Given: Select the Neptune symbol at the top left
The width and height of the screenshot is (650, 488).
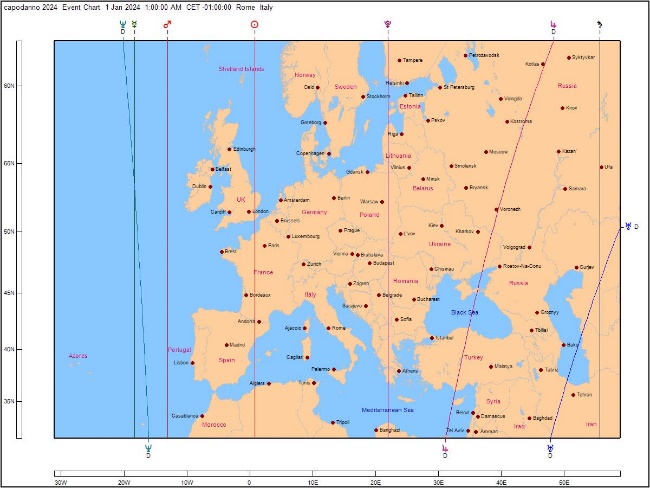Looking at the screenshot, I should coord(121,24).
